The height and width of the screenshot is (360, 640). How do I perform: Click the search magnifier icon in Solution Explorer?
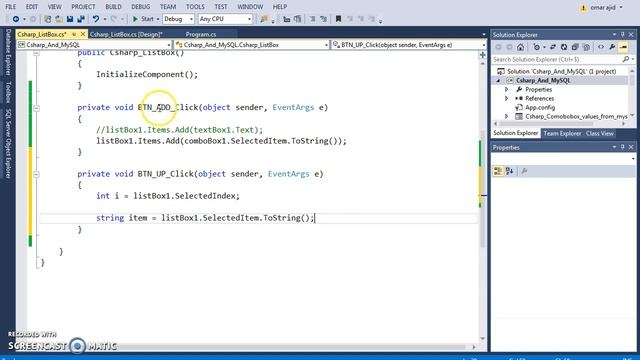[x=626, y=60]
